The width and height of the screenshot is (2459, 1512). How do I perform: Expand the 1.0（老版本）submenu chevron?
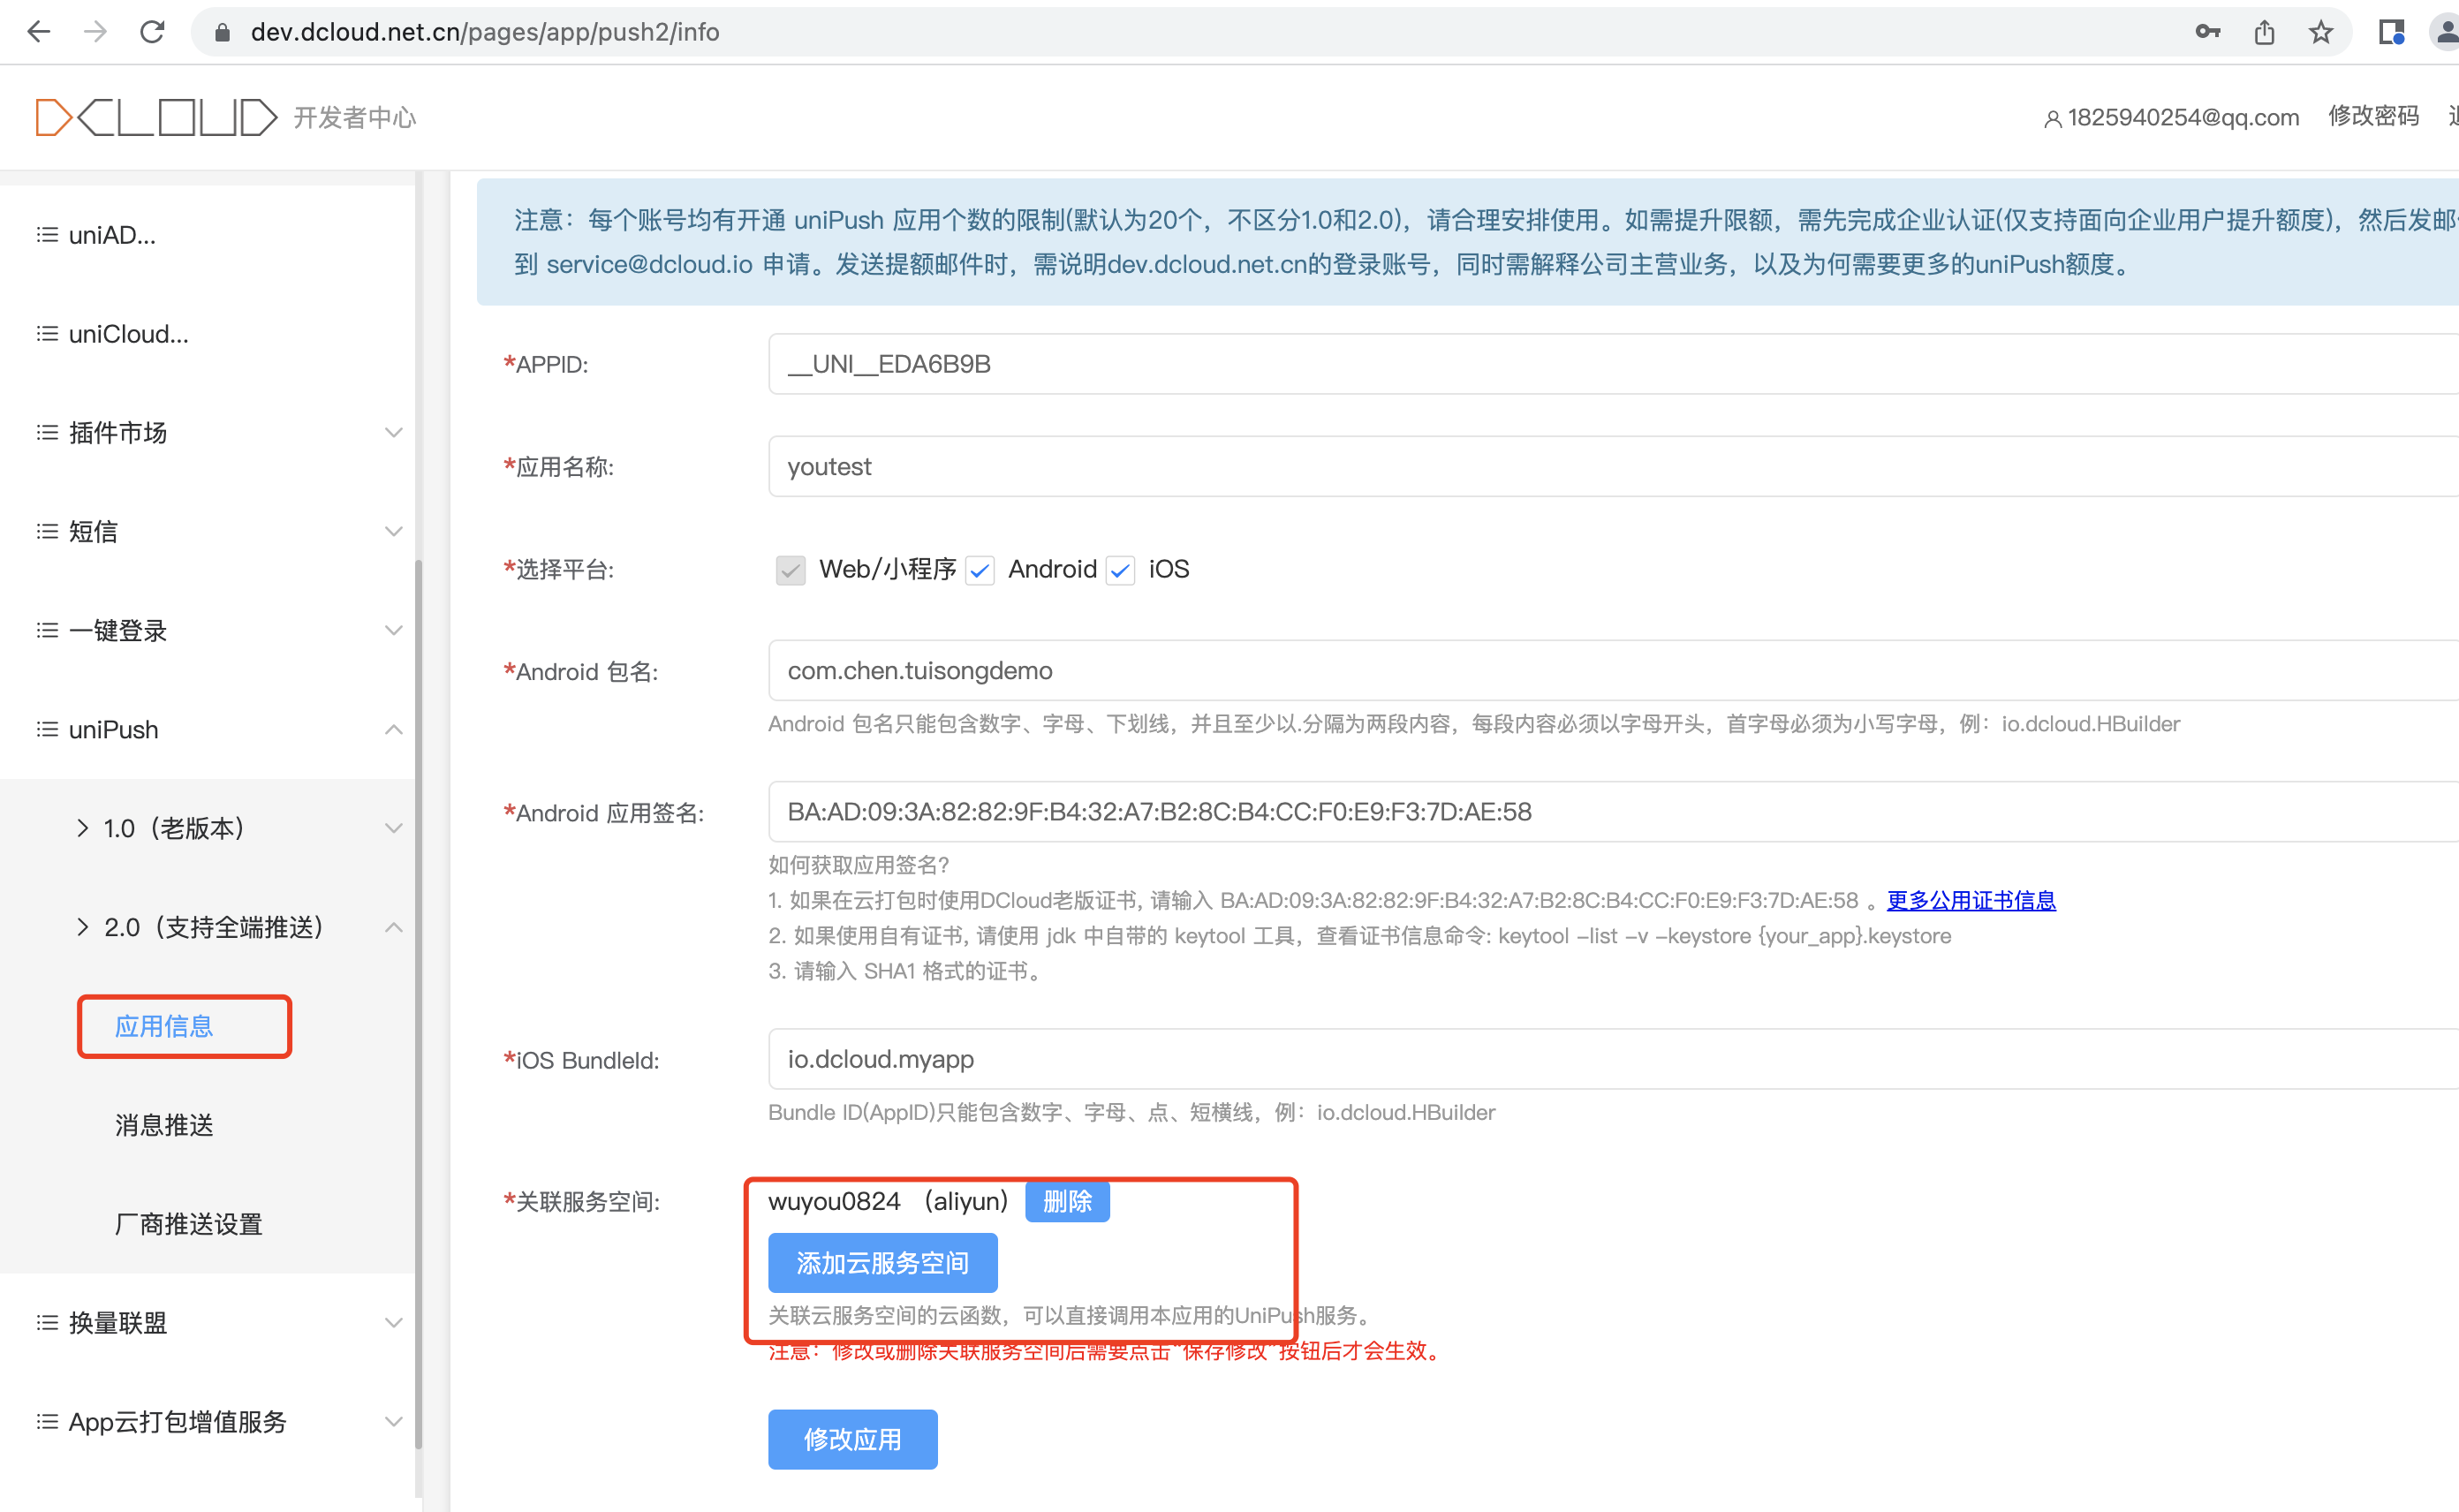pos(394,829)
